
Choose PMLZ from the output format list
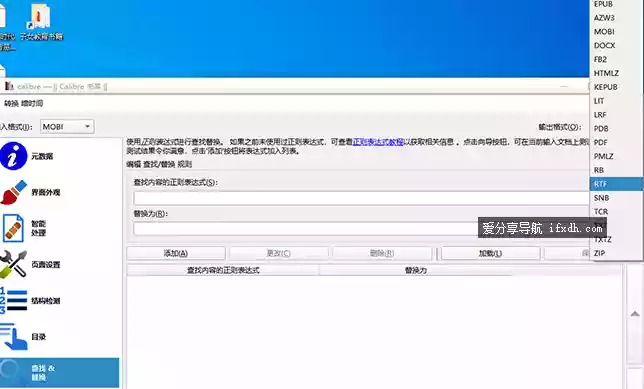tap(616, 156)
